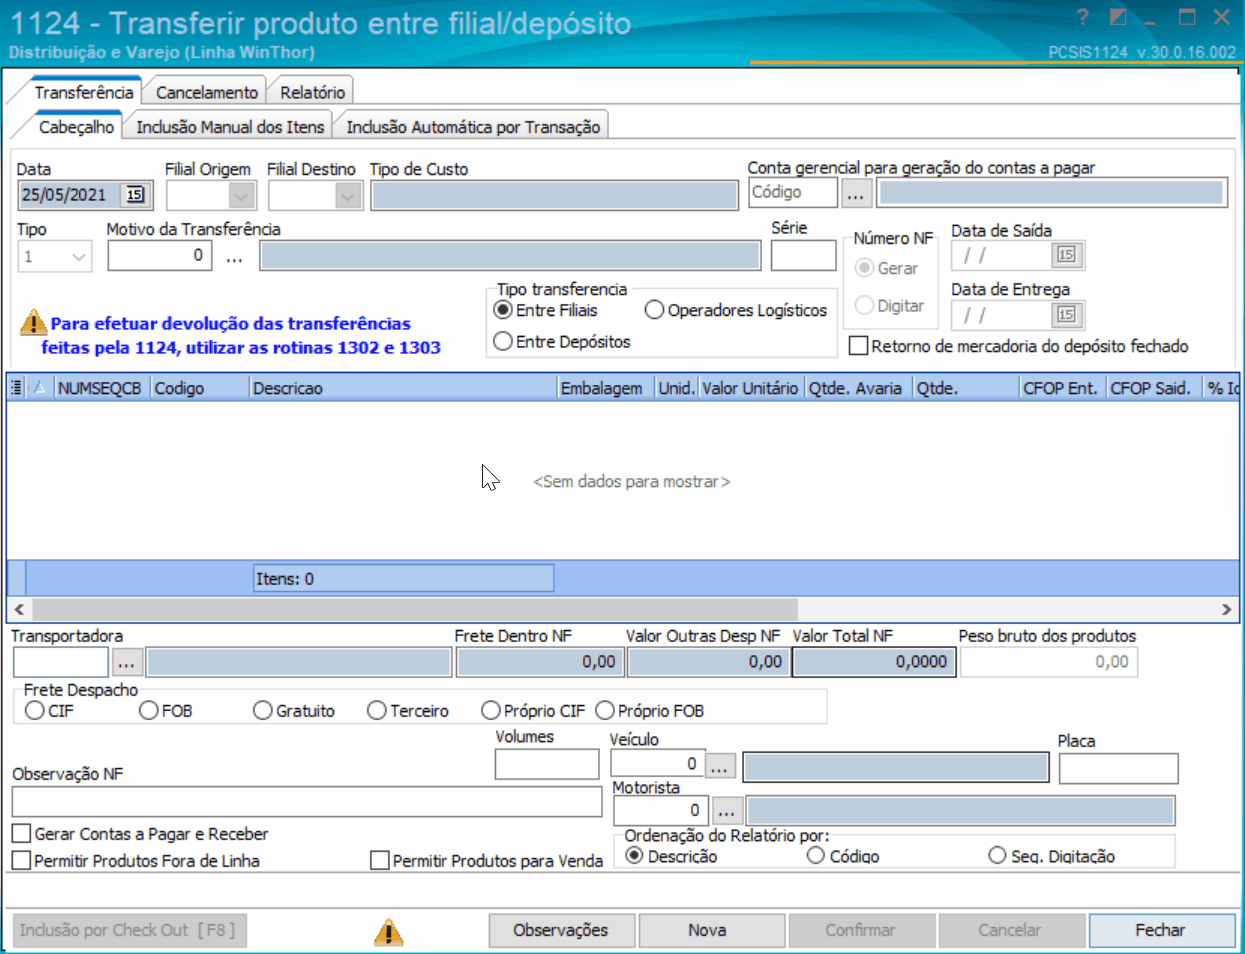
Task: Click the Volumes input field
Action: pos(547,764)
